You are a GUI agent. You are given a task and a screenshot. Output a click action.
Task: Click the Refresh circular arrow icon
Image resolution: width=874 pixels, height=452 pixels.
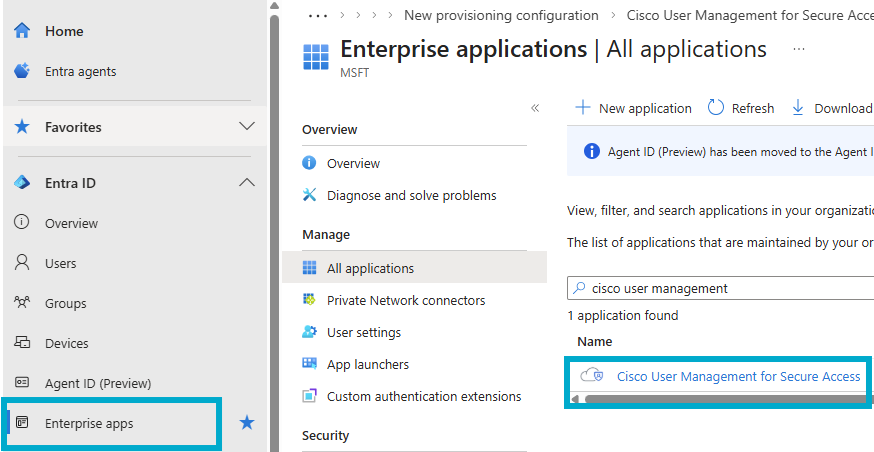[x=716, y=108]
